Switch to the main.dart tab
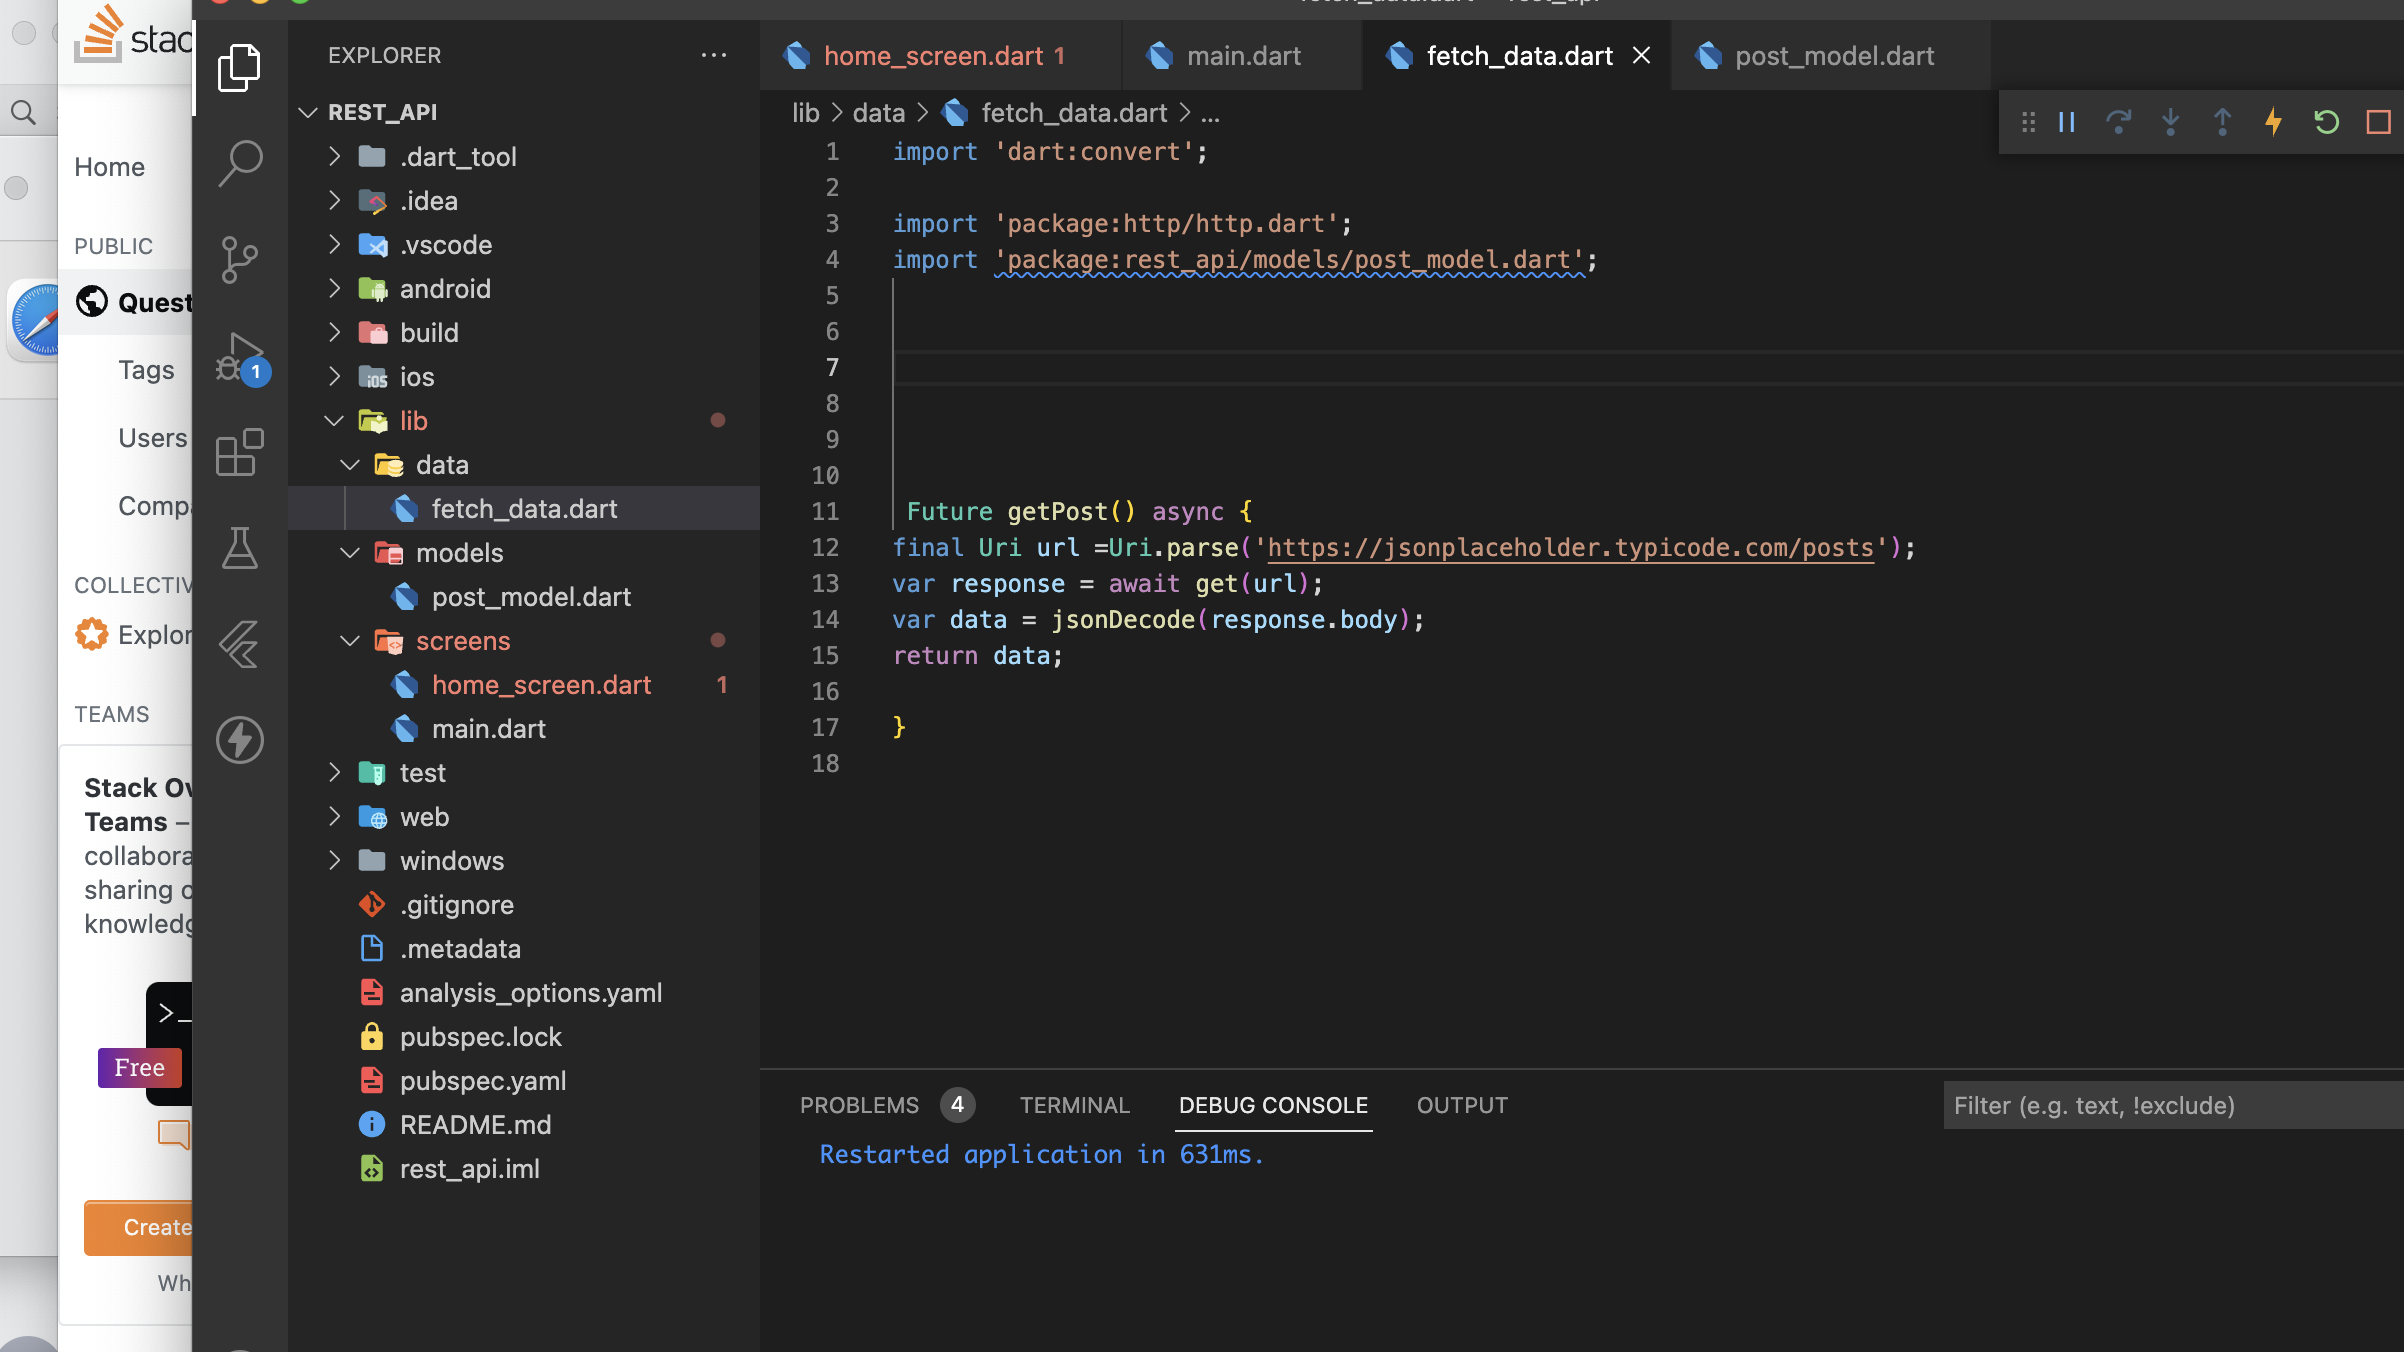The height and width of the screenshot is (1352, 2404). coord(1241,56)
